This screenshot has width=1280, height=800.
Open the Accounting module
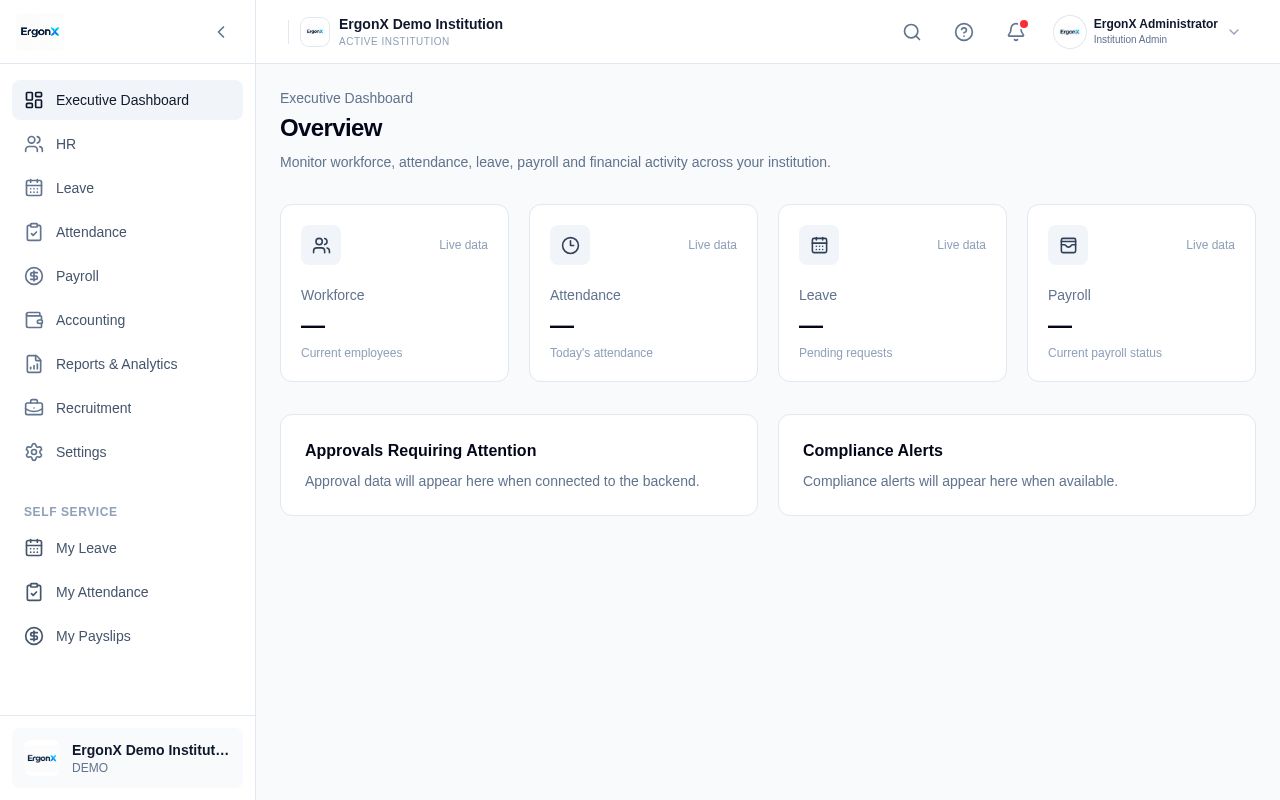tap(127, 320)
